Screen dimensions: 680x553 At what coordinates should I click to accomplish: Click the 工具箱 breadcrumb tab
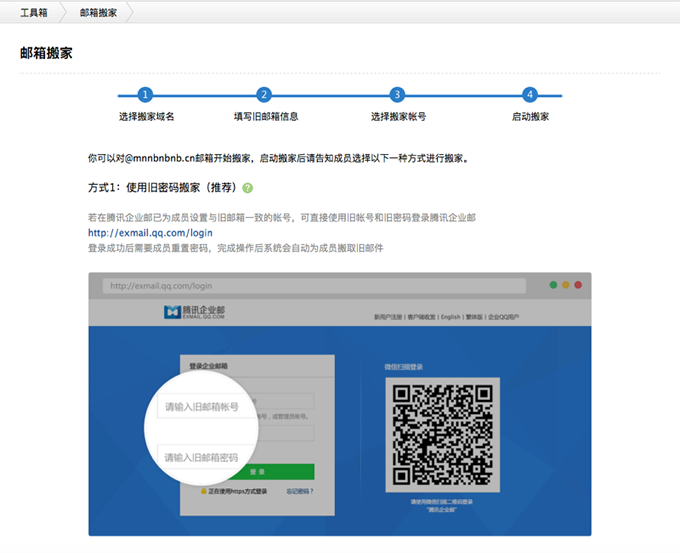(x=34, y=12)
